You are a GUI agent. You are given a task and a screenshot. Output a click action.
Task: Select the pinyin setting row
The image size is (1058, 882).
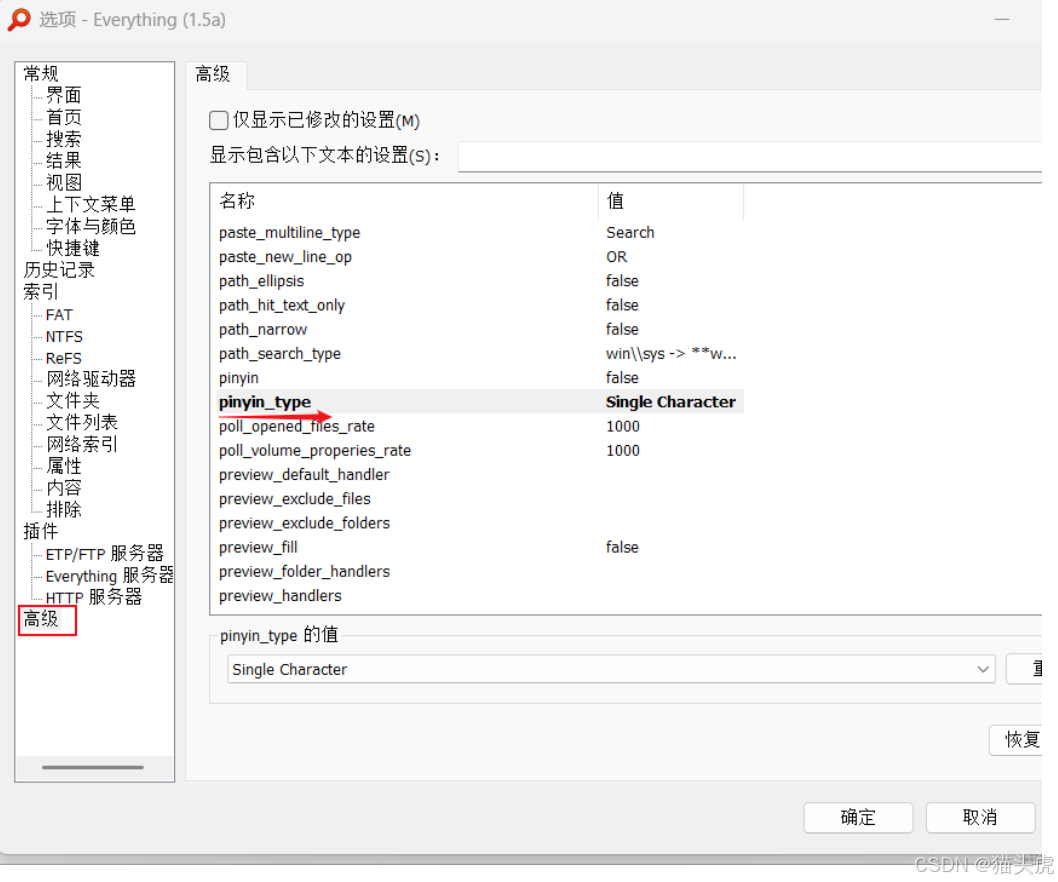click(x=480, y=379)
